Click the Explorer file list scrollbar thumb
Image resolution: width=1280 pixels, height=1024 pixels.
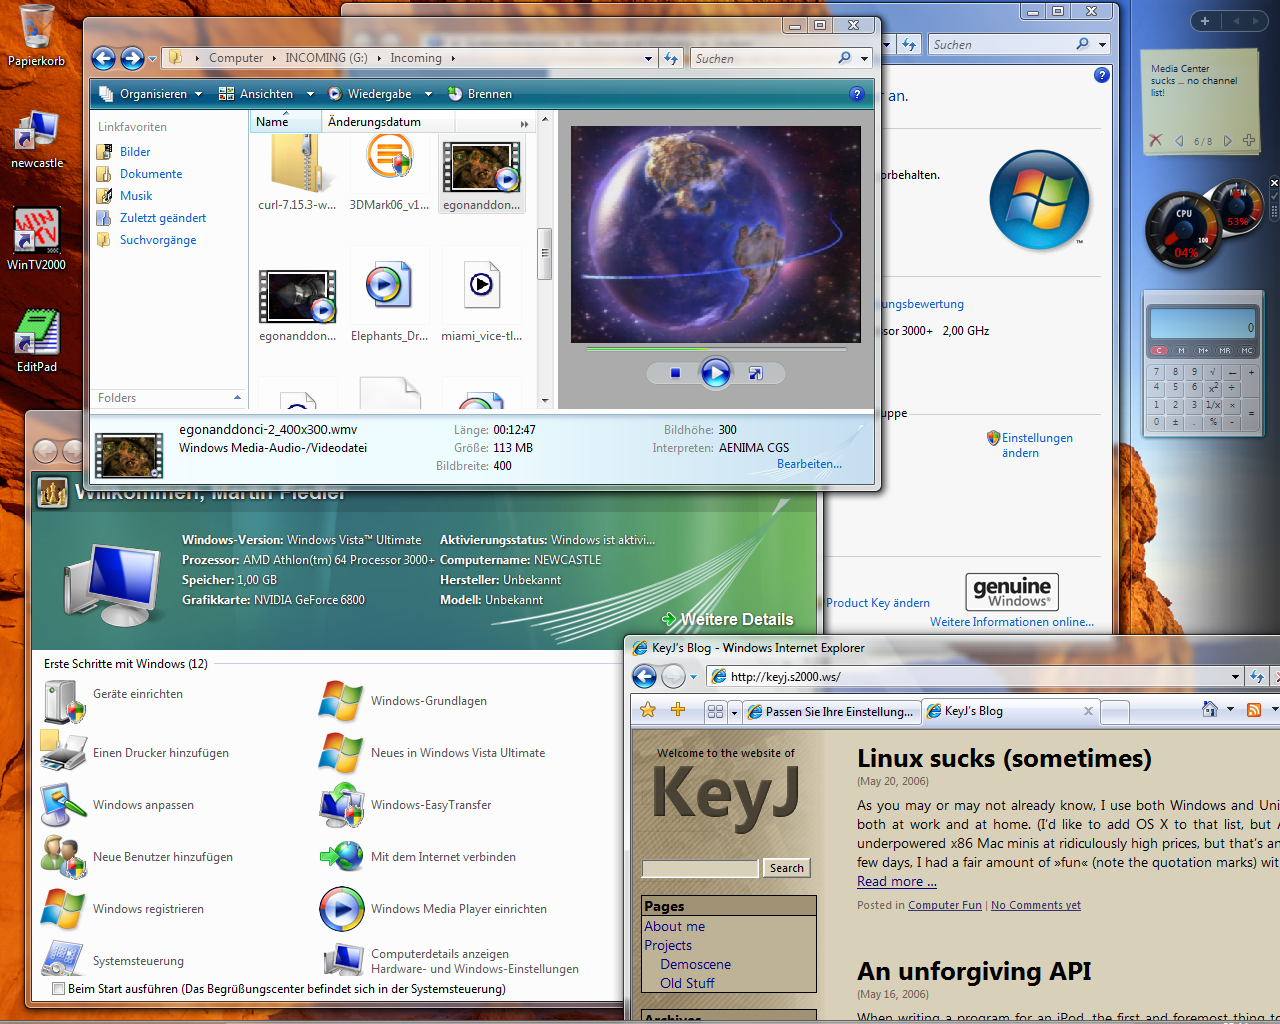tap(545, 254)
